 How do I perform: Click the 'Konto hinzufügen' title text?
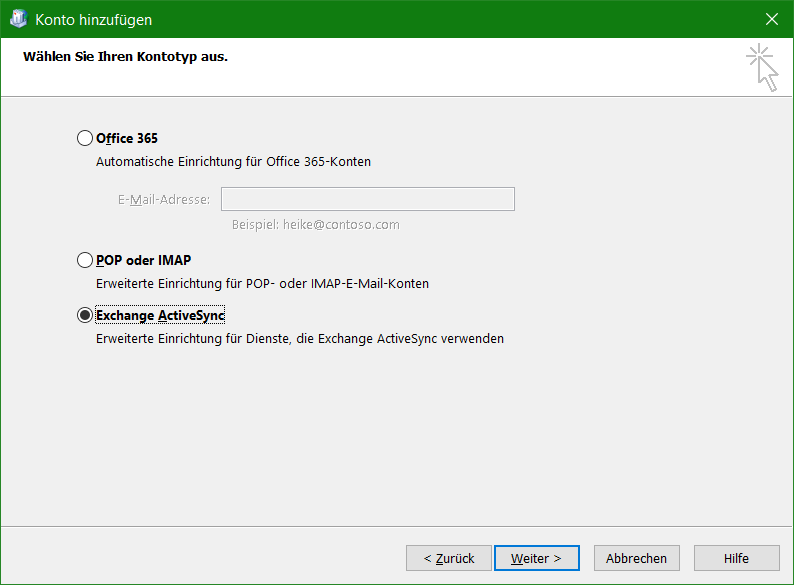pos(94,20)
